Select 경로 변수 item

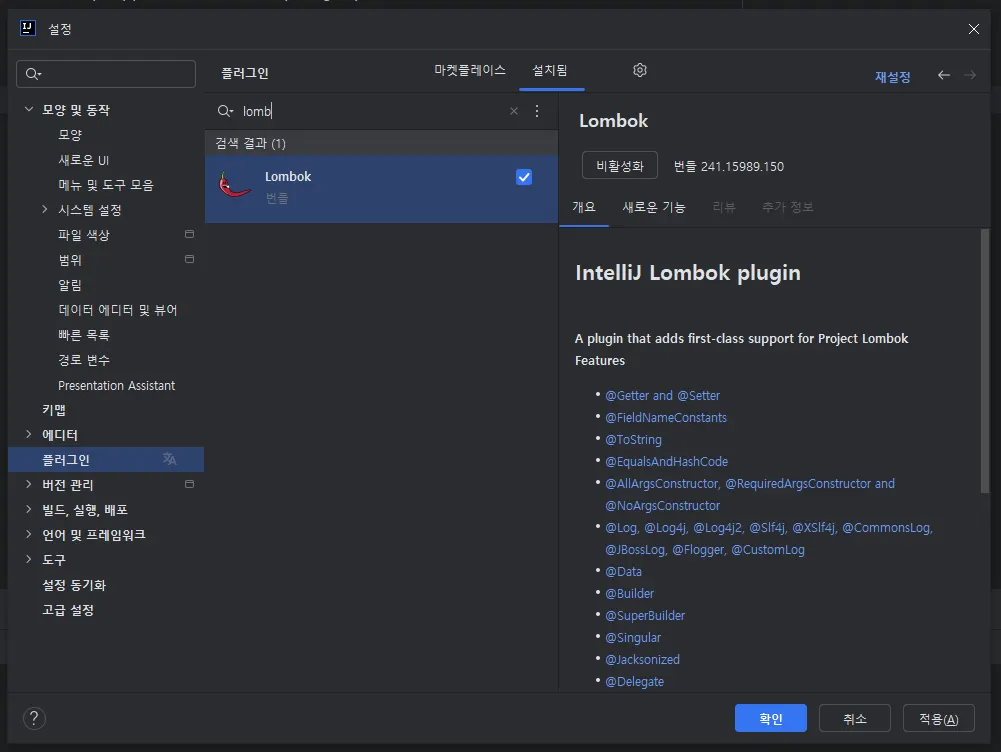click(x=84, y=359)
